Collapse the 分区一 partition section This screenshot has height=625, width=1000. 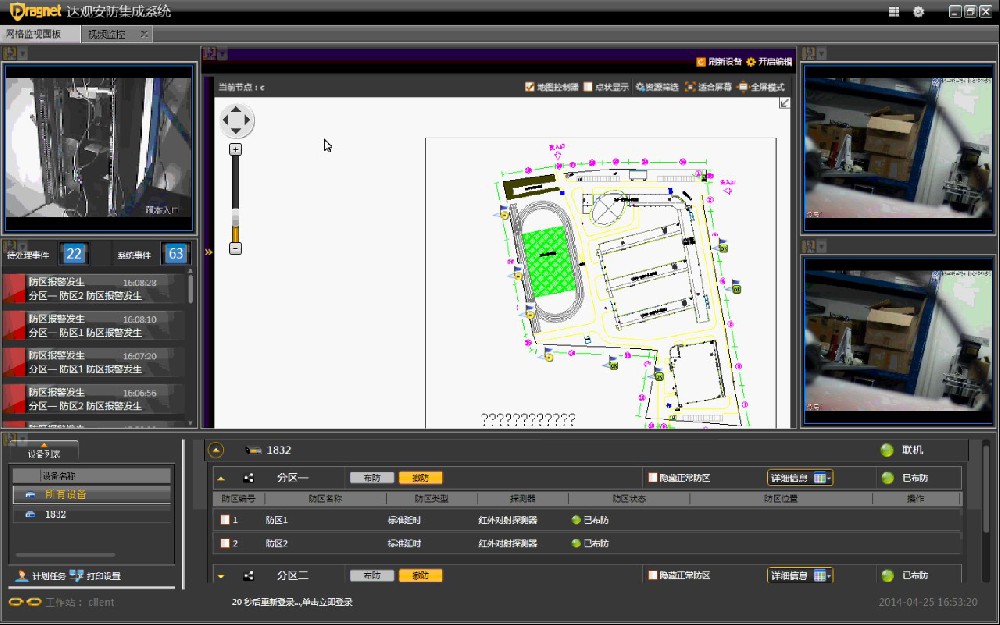[x=221, y=478]
